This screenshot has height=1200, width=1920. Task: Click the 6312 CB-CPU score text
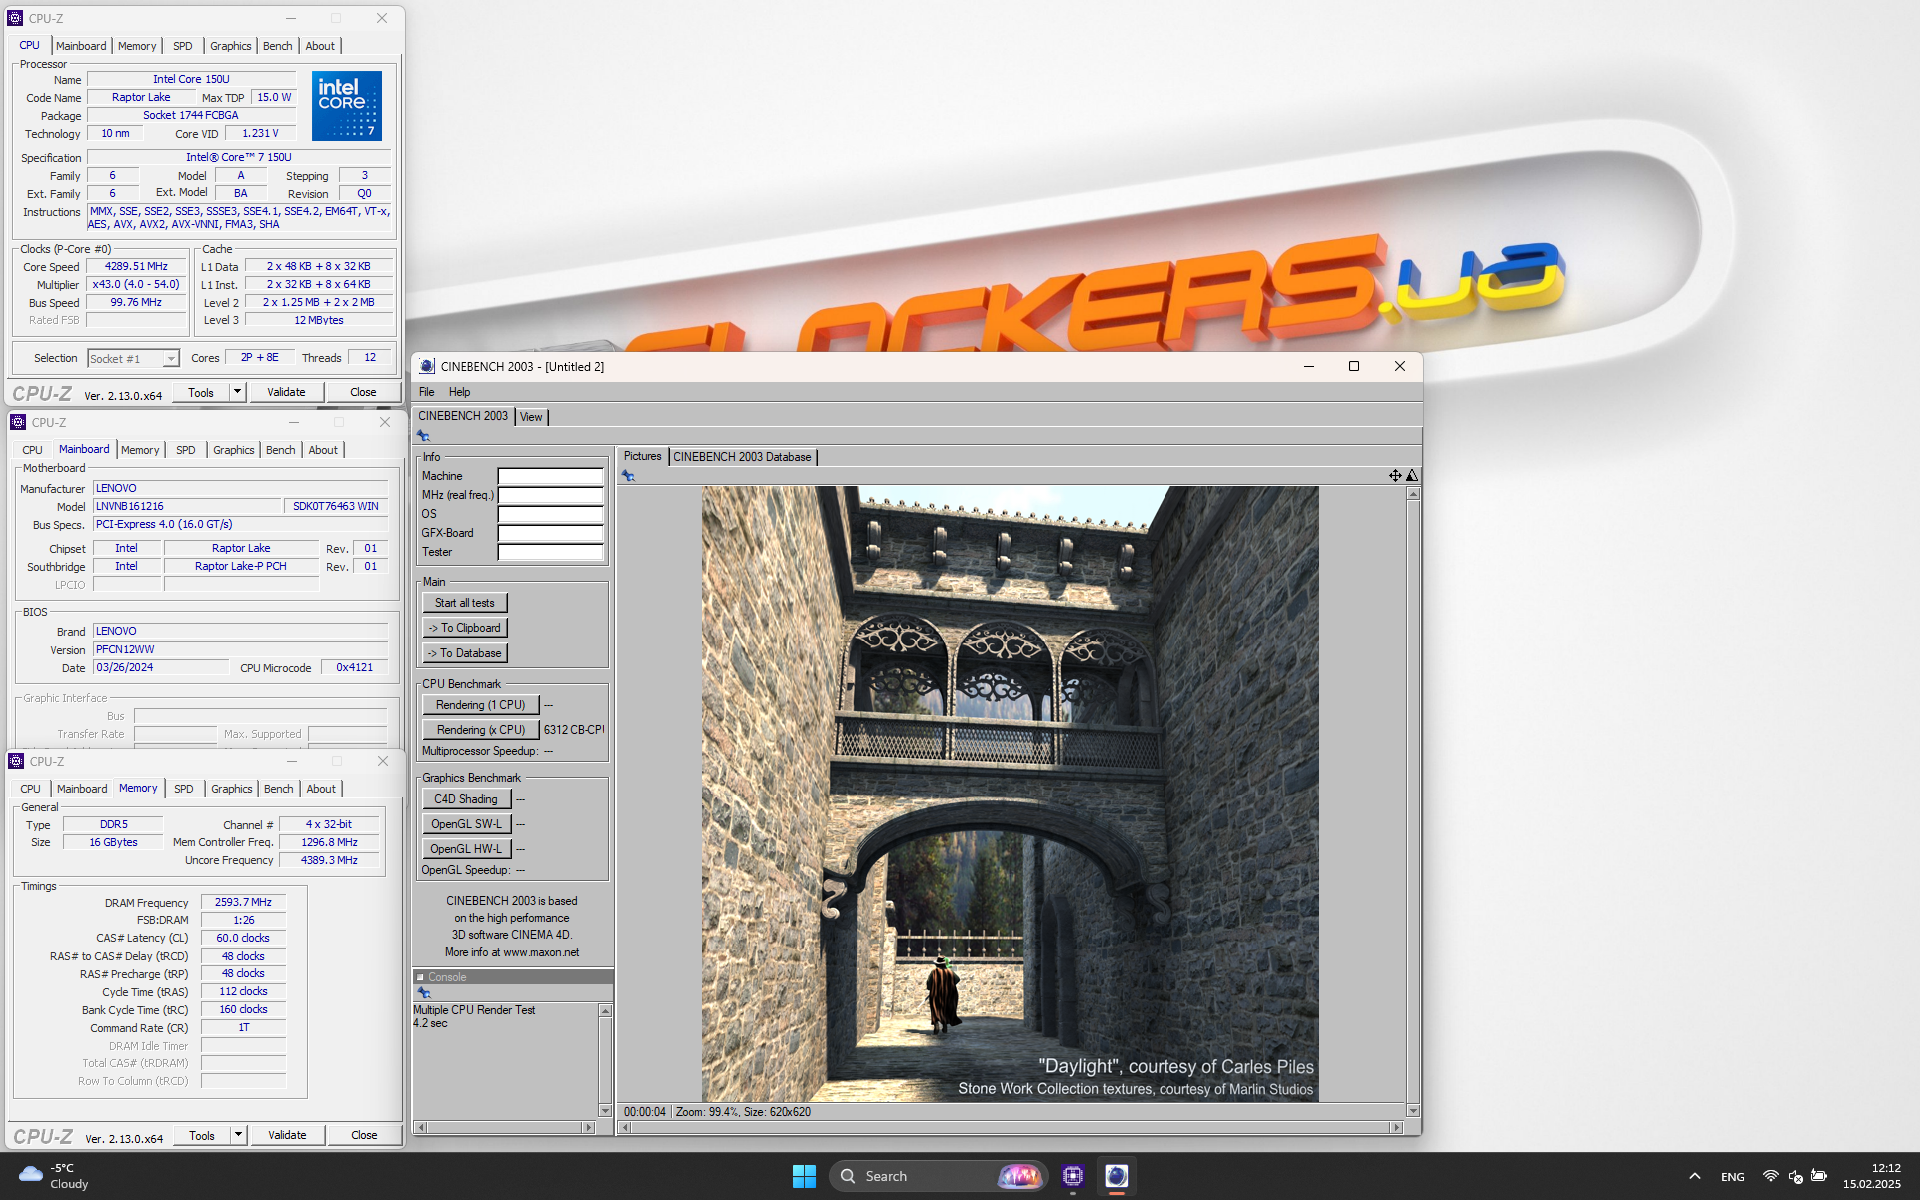[x=574, y=730]
